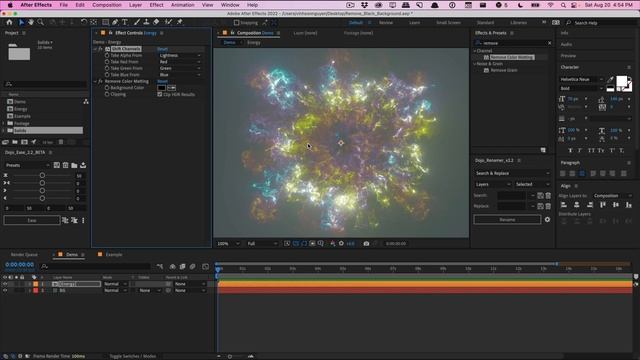Click the white fill color swatch
The image size is (640, 360).
click(621, 81)
